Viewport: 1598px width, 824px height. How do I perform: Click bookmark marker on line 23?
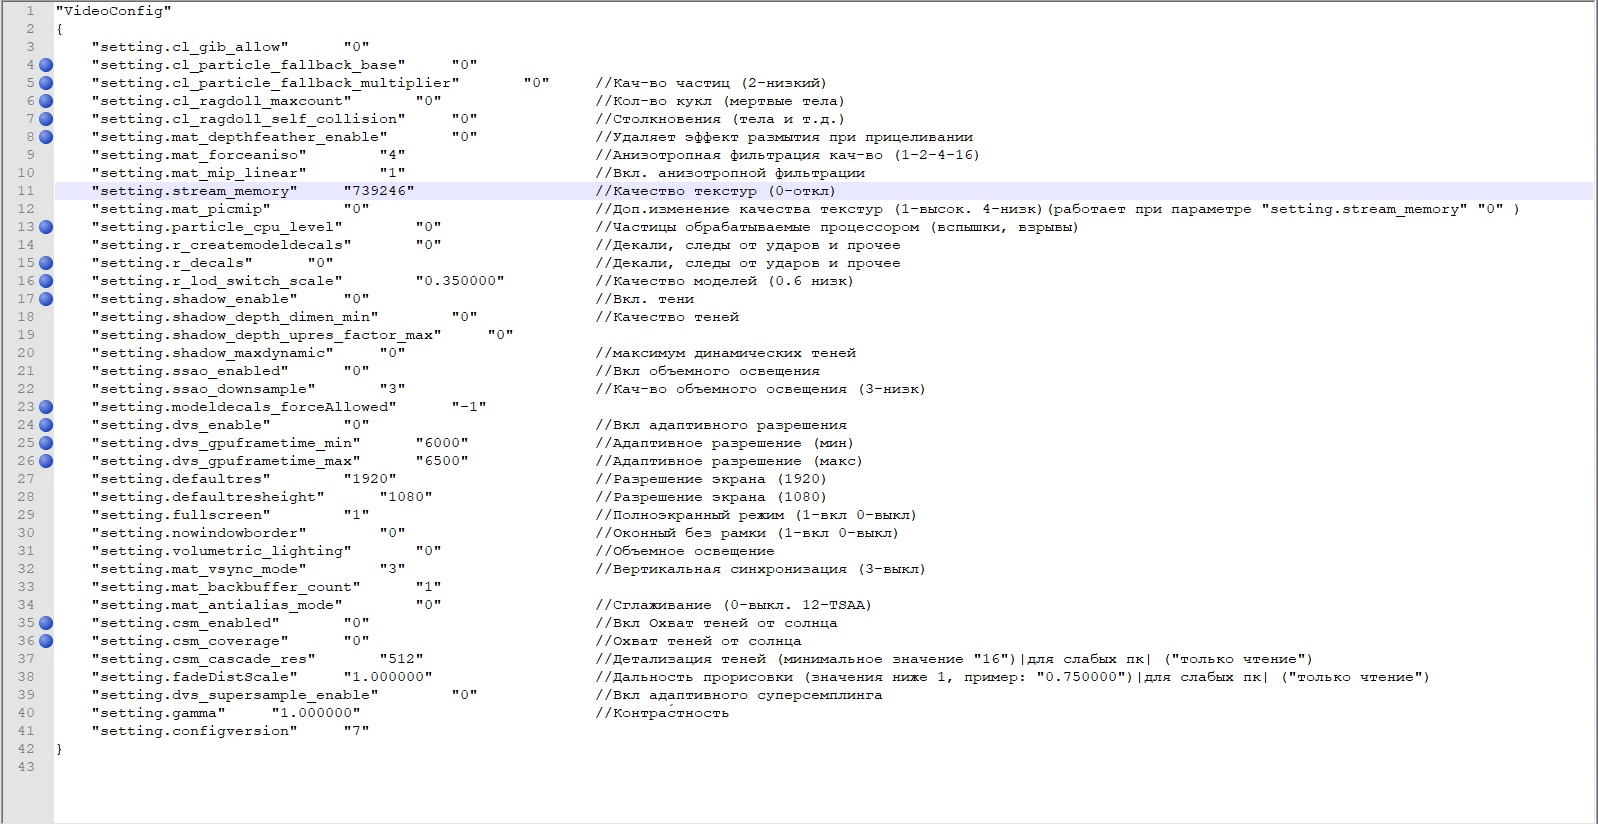(46, 407)
